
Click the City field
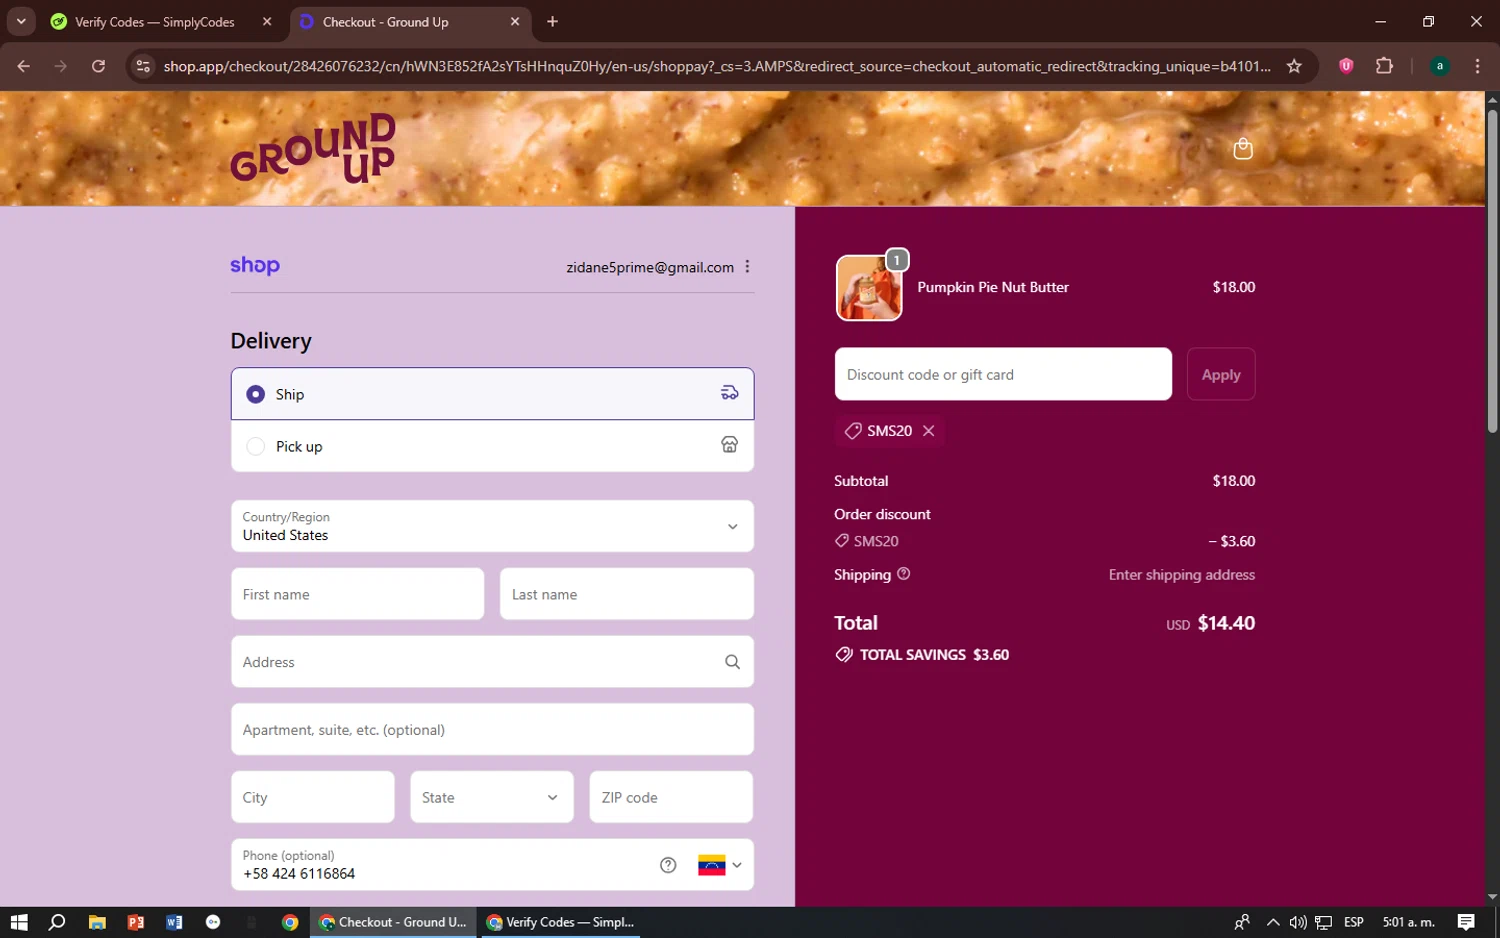(x=313, y=797)
